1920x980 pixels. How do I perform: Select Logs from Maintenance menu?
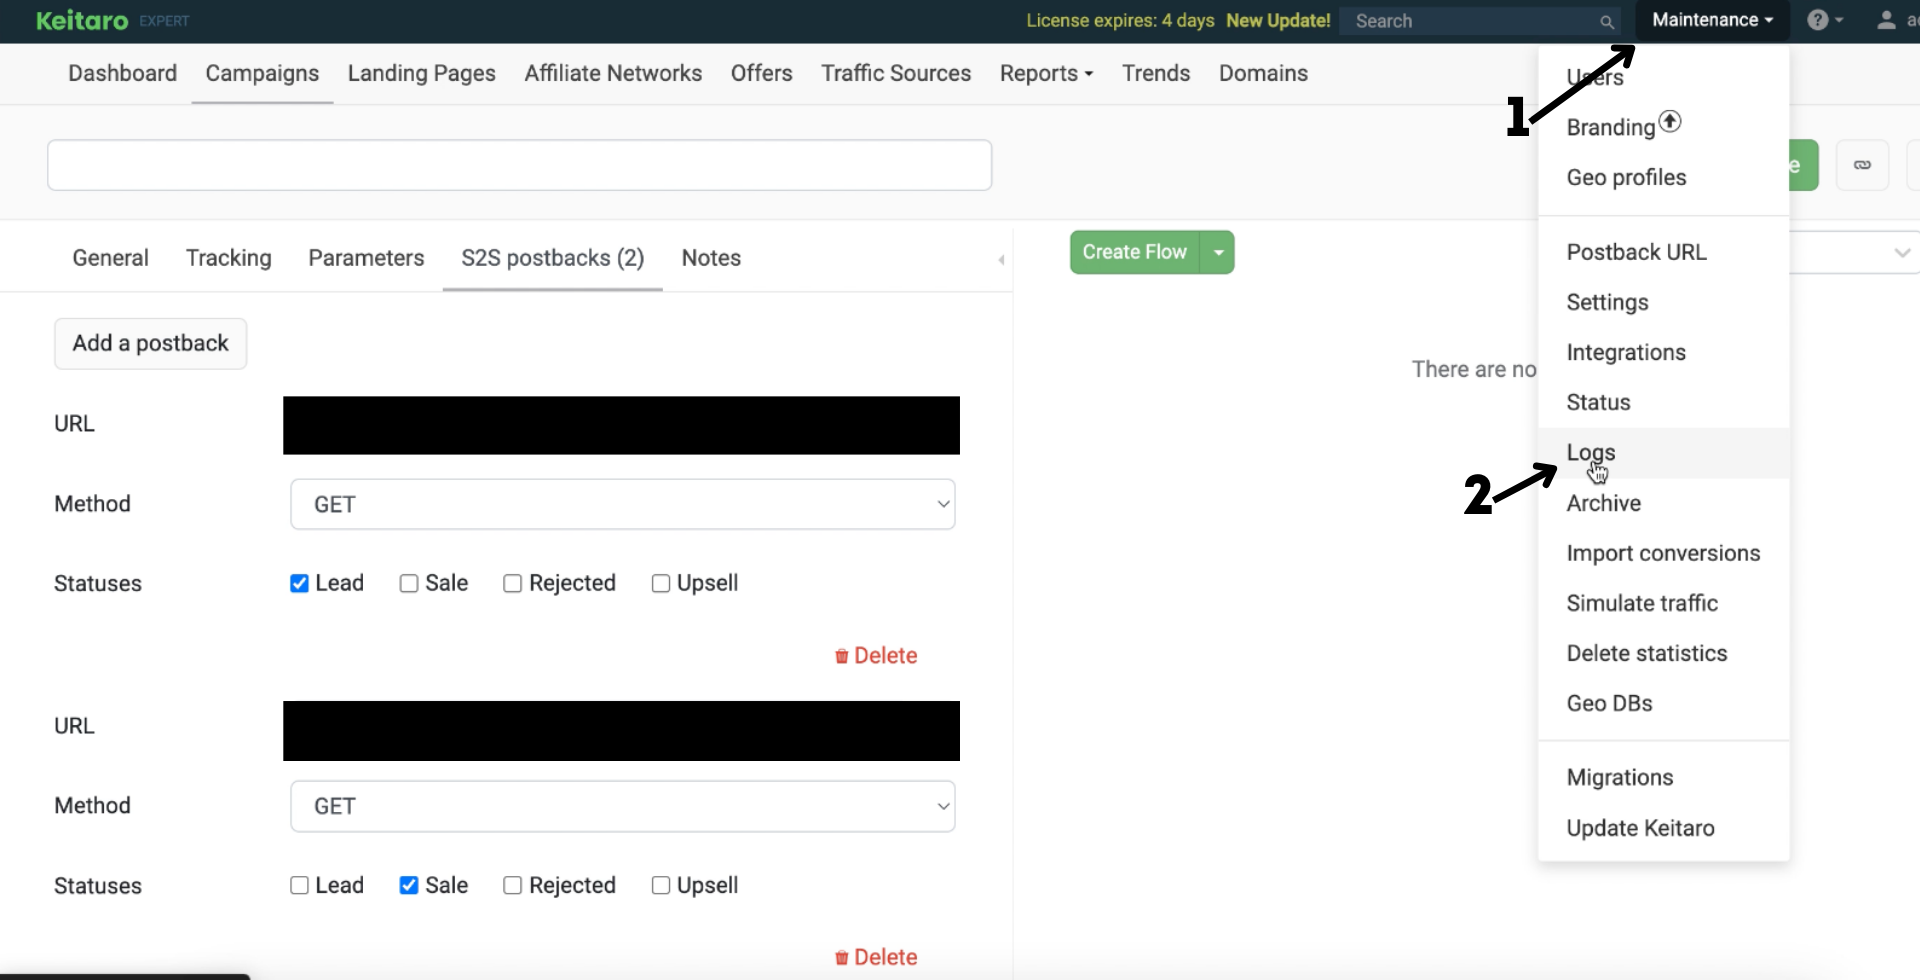pos(1590,452)
